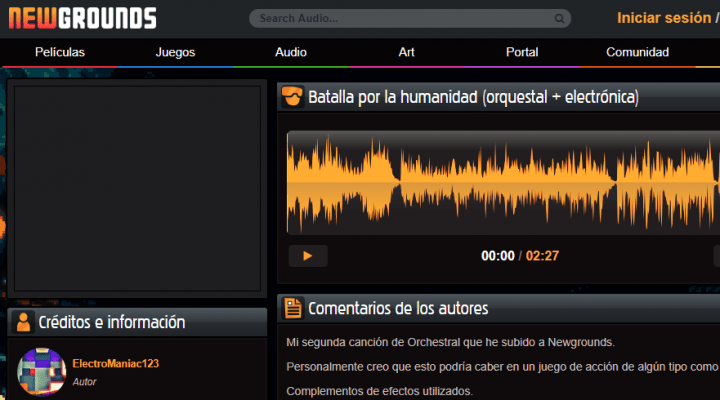Click the Newgrounds logo
Screen dimensions: 720x400
point(83,18)
